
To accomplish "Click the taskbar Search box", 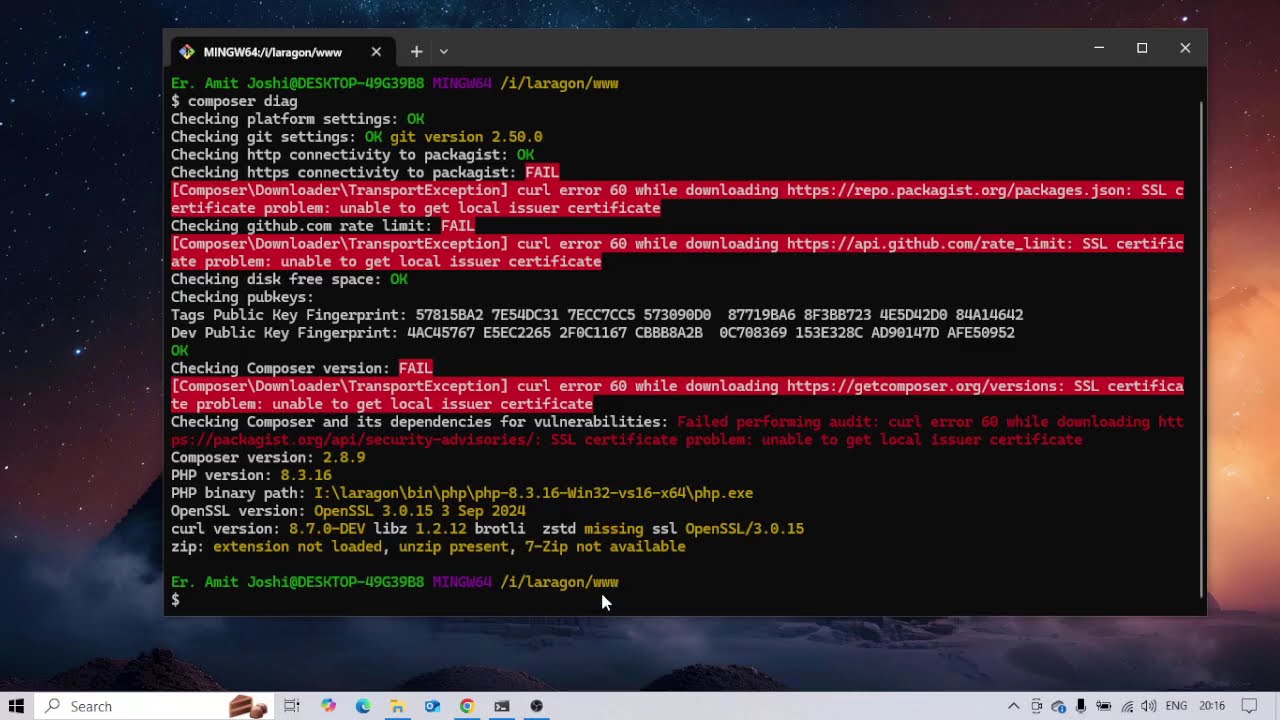I will [155, 706].
